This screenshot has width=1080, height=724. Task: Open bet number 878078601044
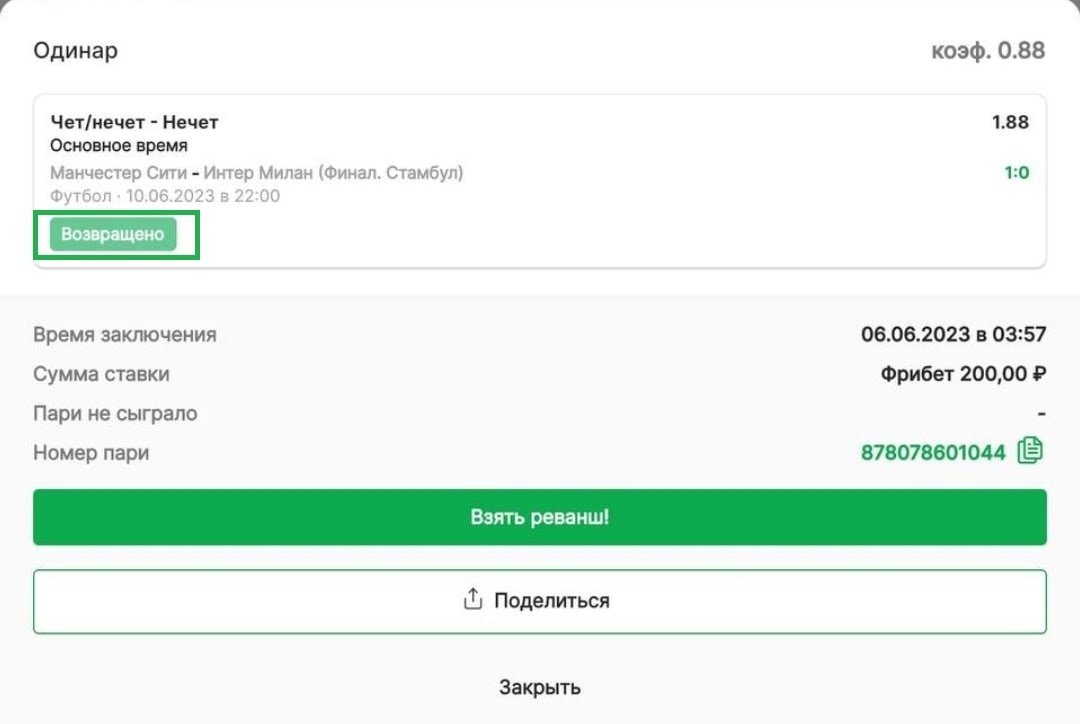(932, 453)
